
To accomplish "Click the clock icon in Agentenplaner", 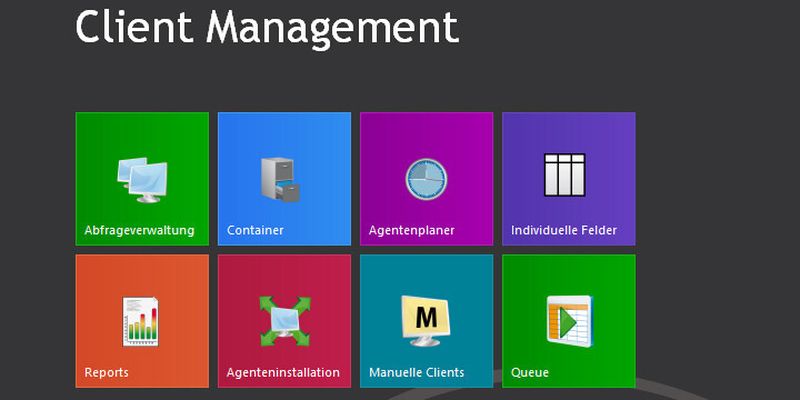I will (427, 180).
